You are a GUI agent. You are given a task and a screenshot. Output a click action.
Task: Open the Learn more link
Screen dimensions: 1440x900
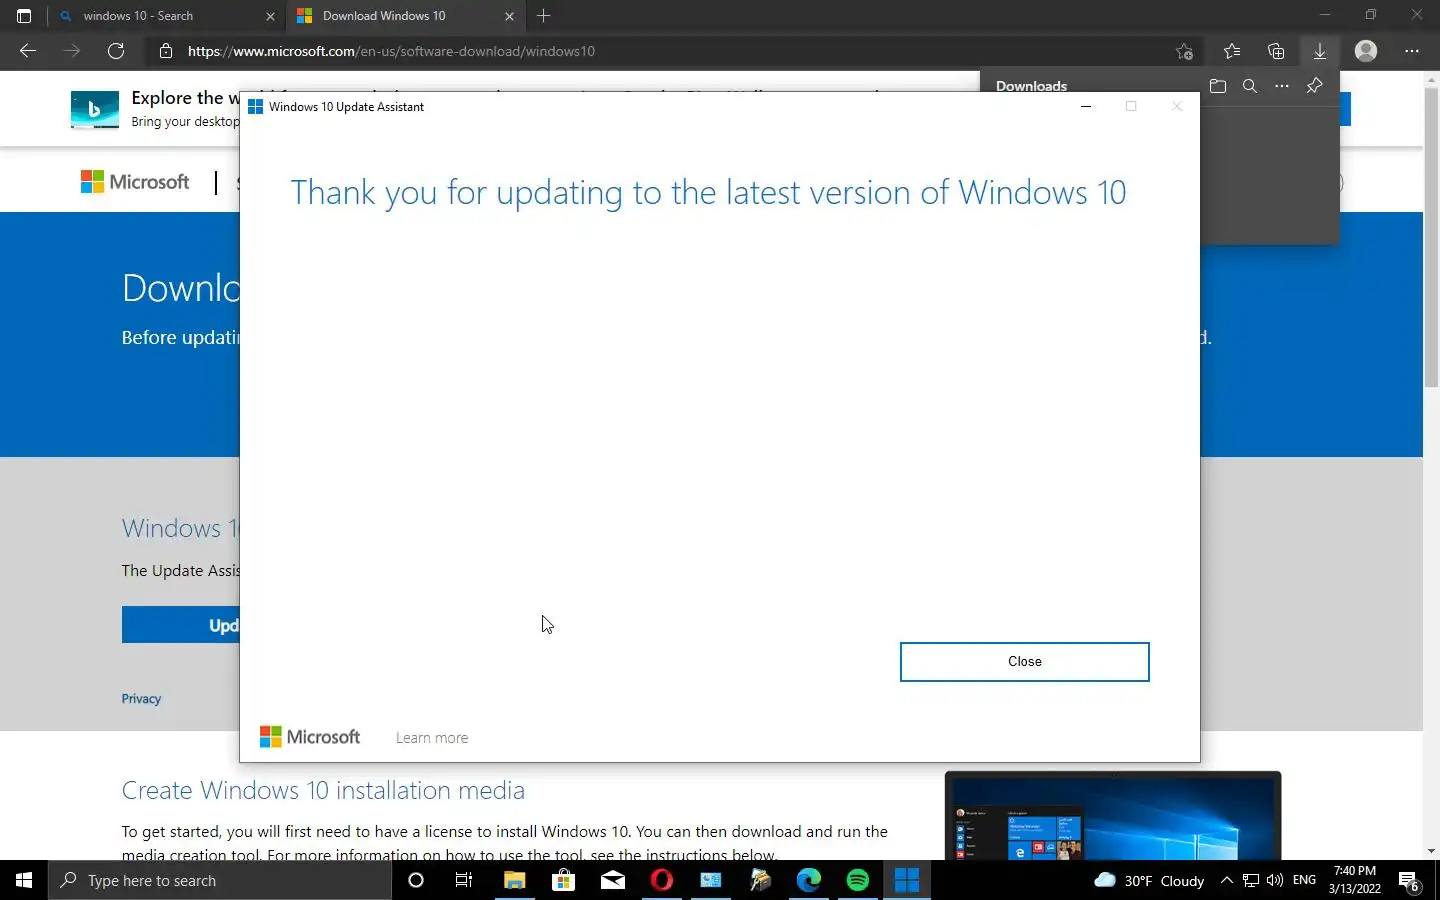(432, 738)
